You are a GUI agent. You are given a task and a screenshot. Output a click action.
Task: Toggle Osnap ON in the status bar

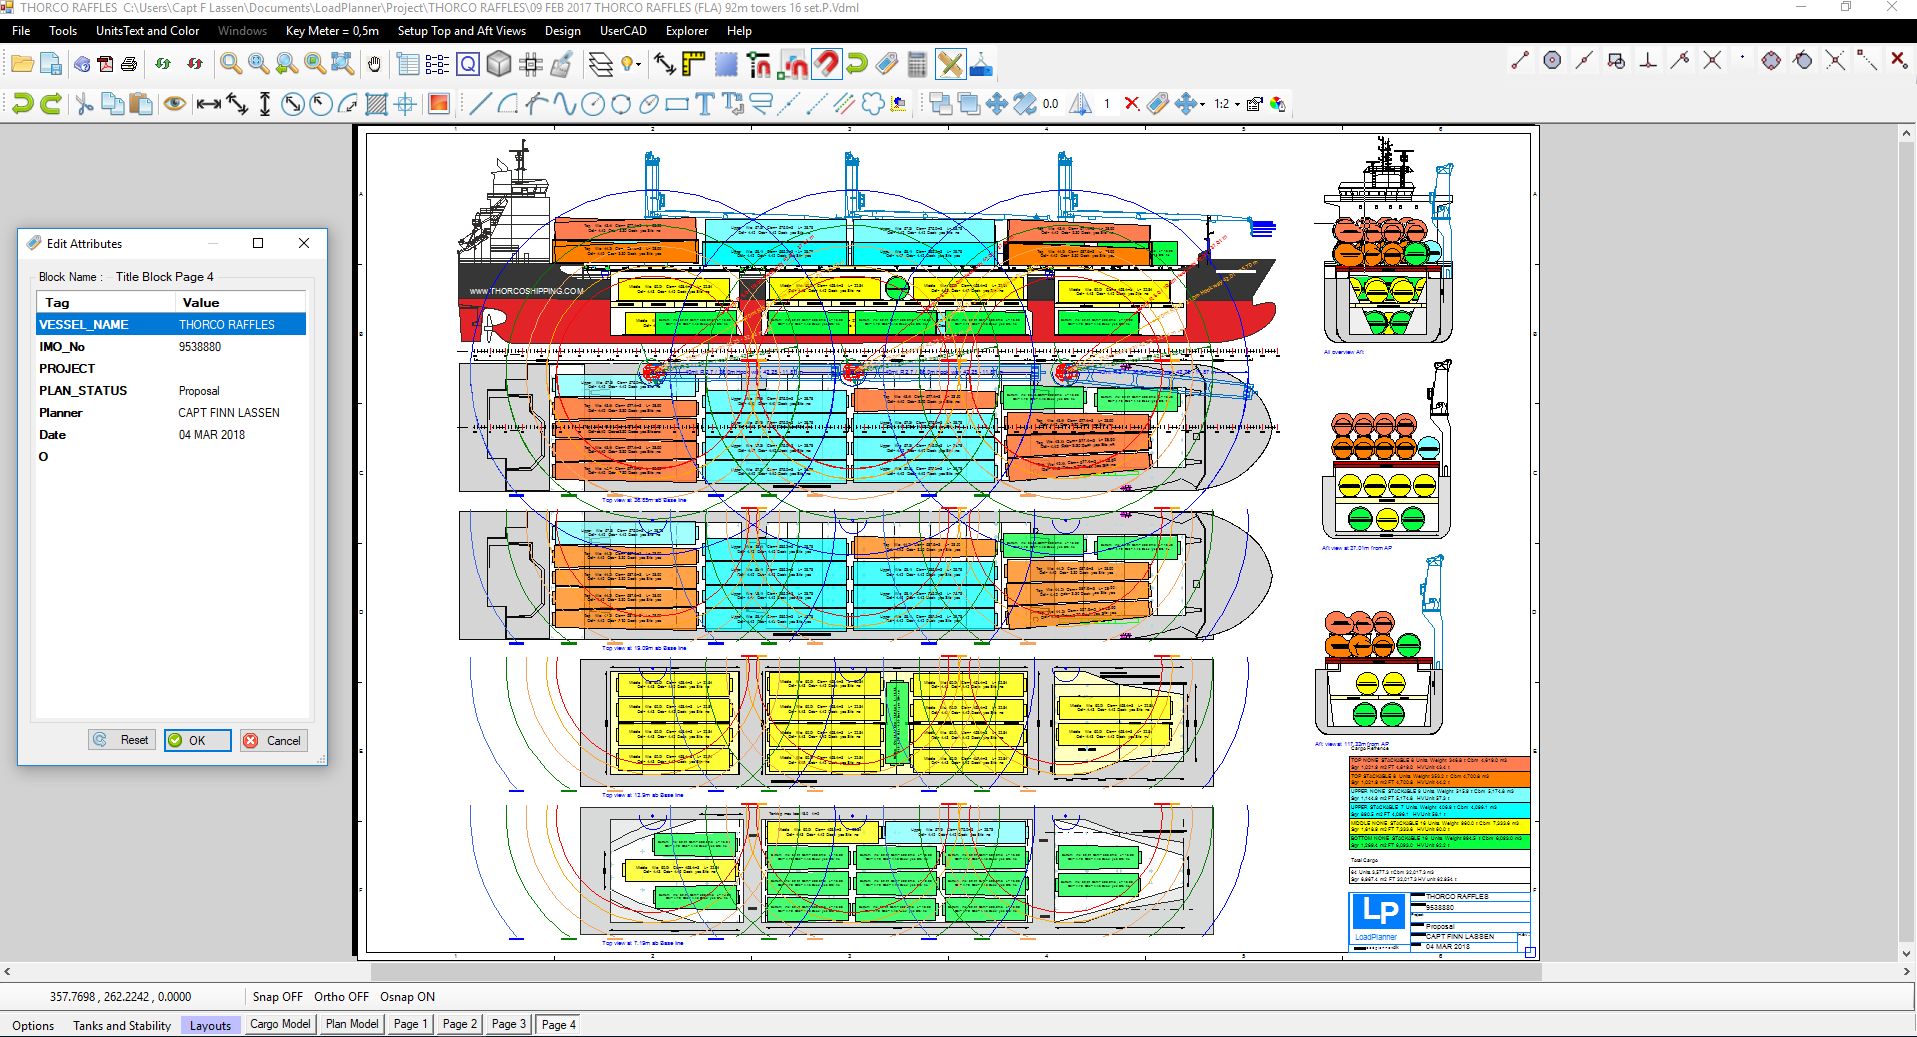[x=407, y=996]
